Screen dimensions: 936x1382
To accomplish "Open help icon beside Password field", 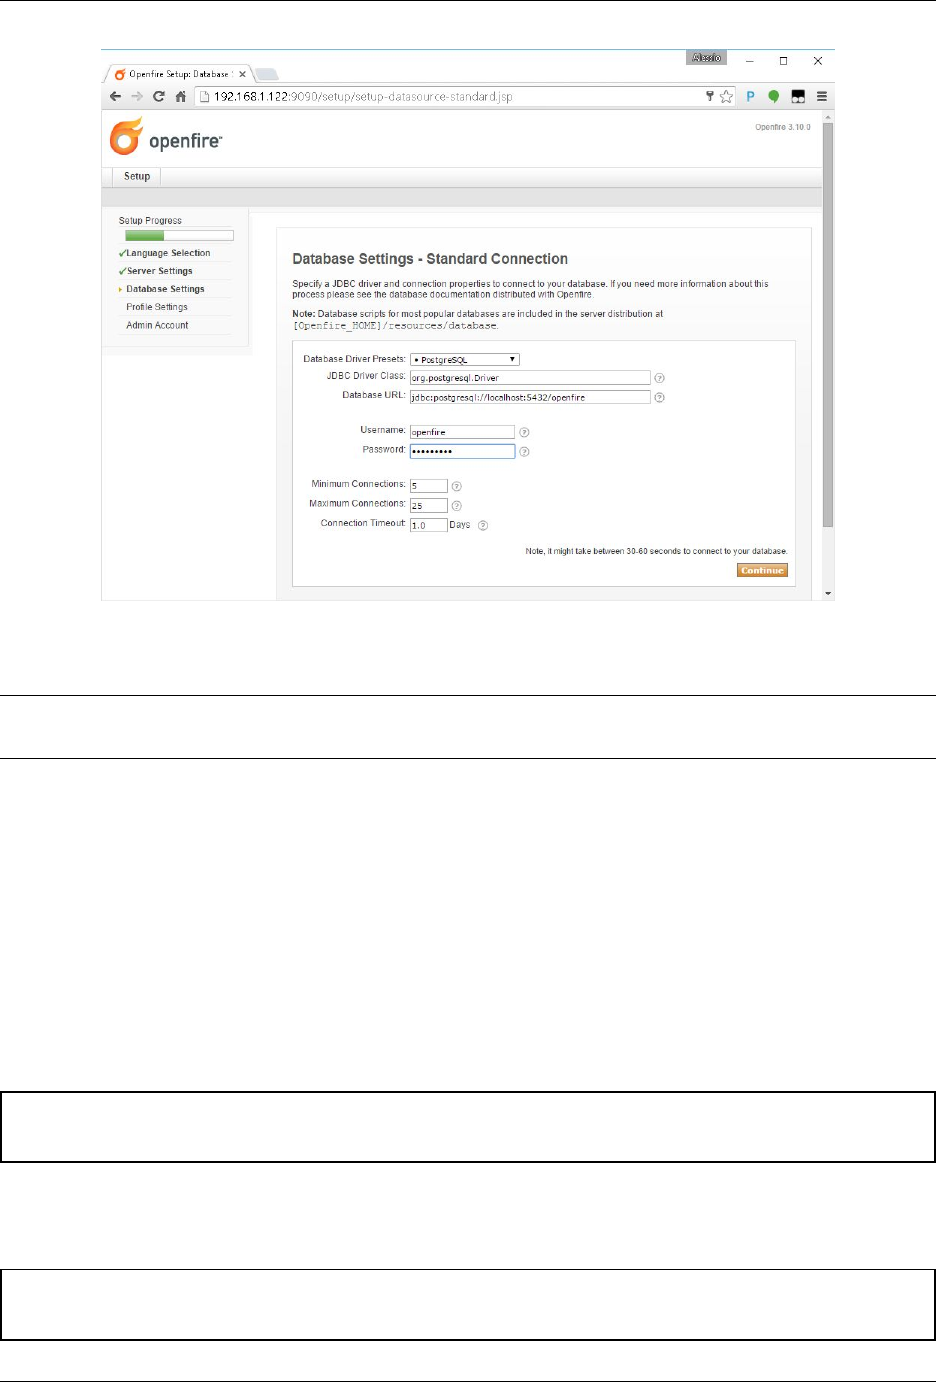I will pos(524,452).
